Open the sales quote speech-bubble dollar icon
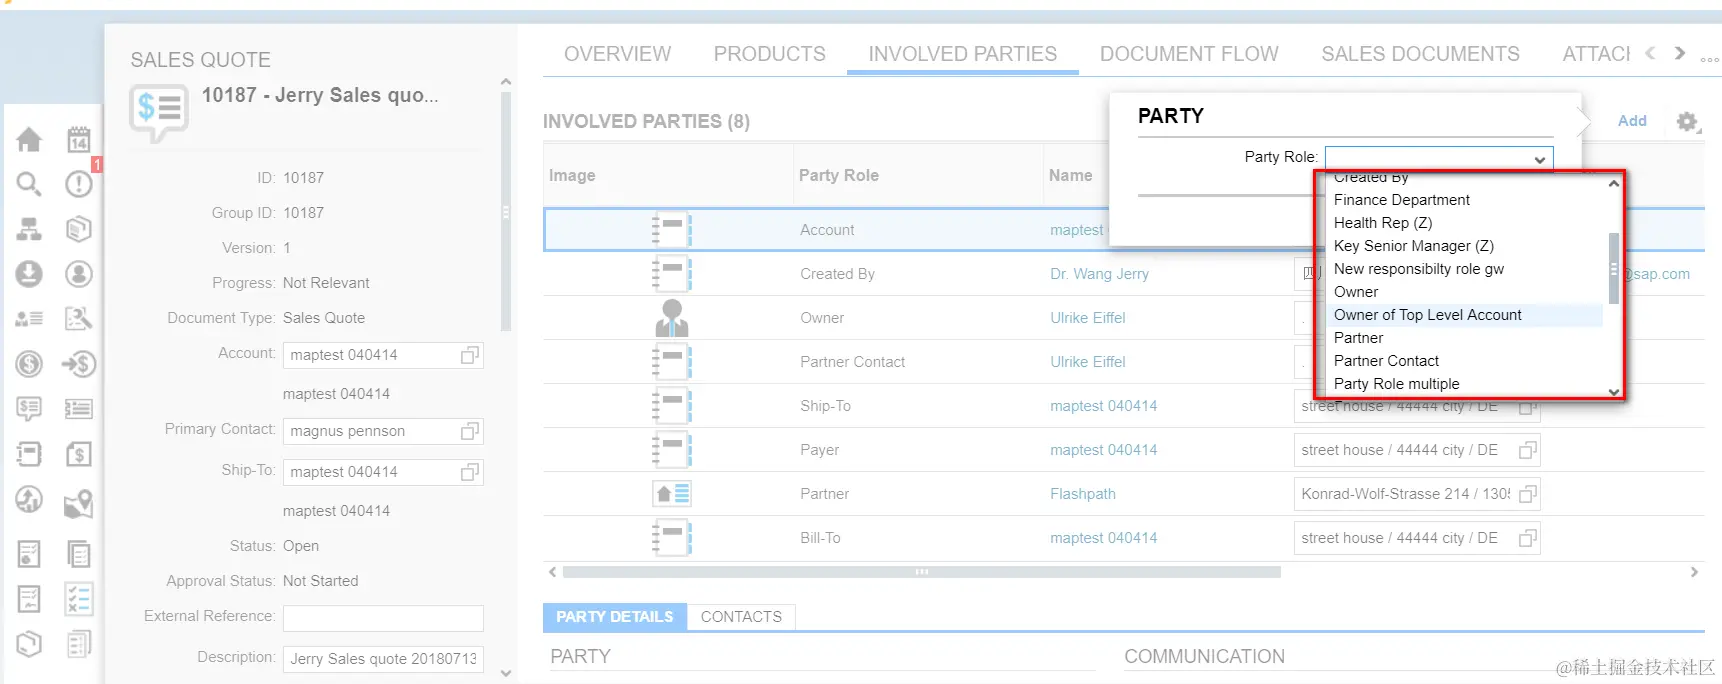Screen dimensions: 1722x684 pyautogui.click(x=29, y=409)
